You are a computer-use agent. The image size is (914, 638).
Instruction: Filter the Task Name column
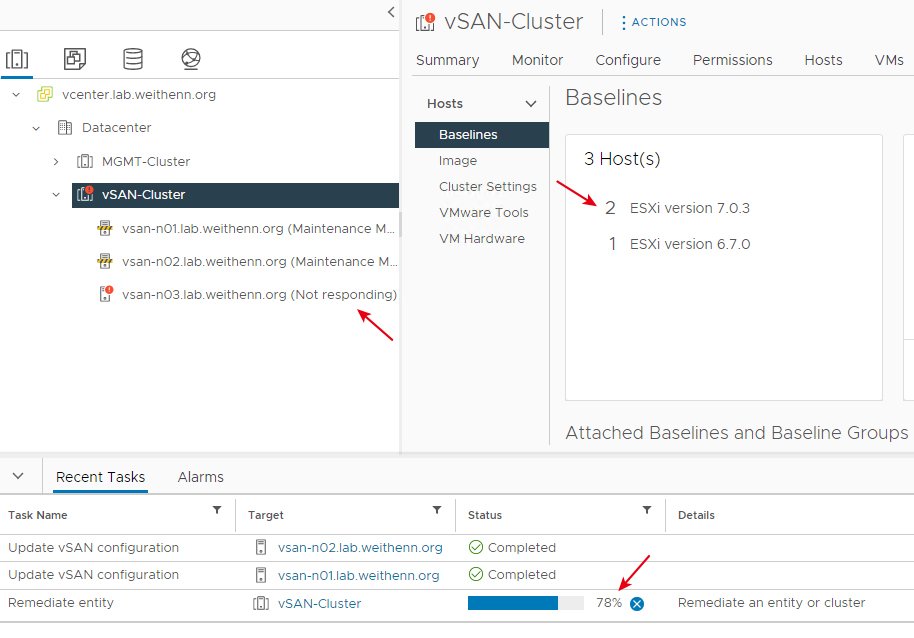217,510
